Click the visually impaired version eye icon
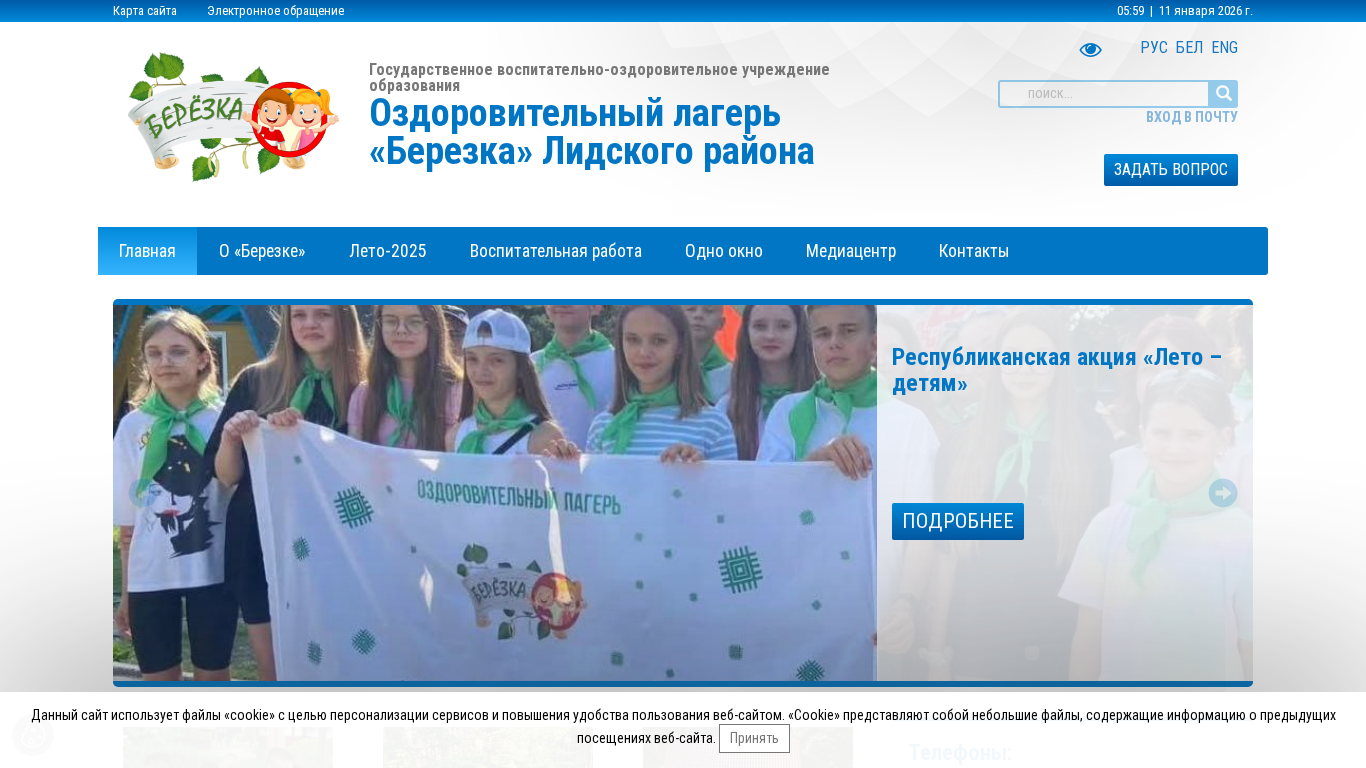The height and width of the screenshot is (768, 1366). coord(1090,49)
